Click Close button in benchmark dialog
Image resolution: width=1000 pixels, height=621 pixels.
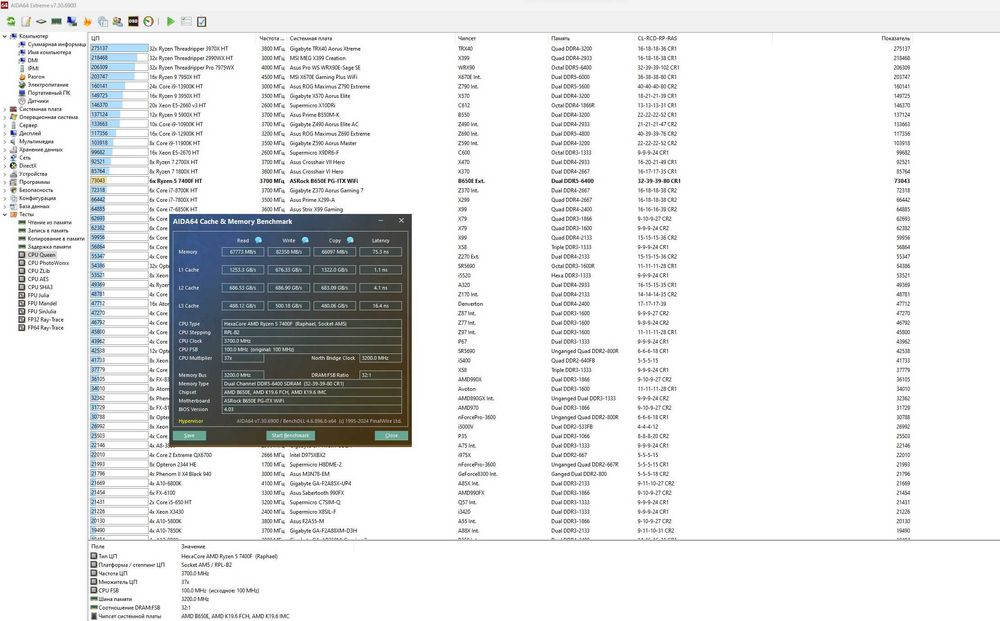pos(391,435)
